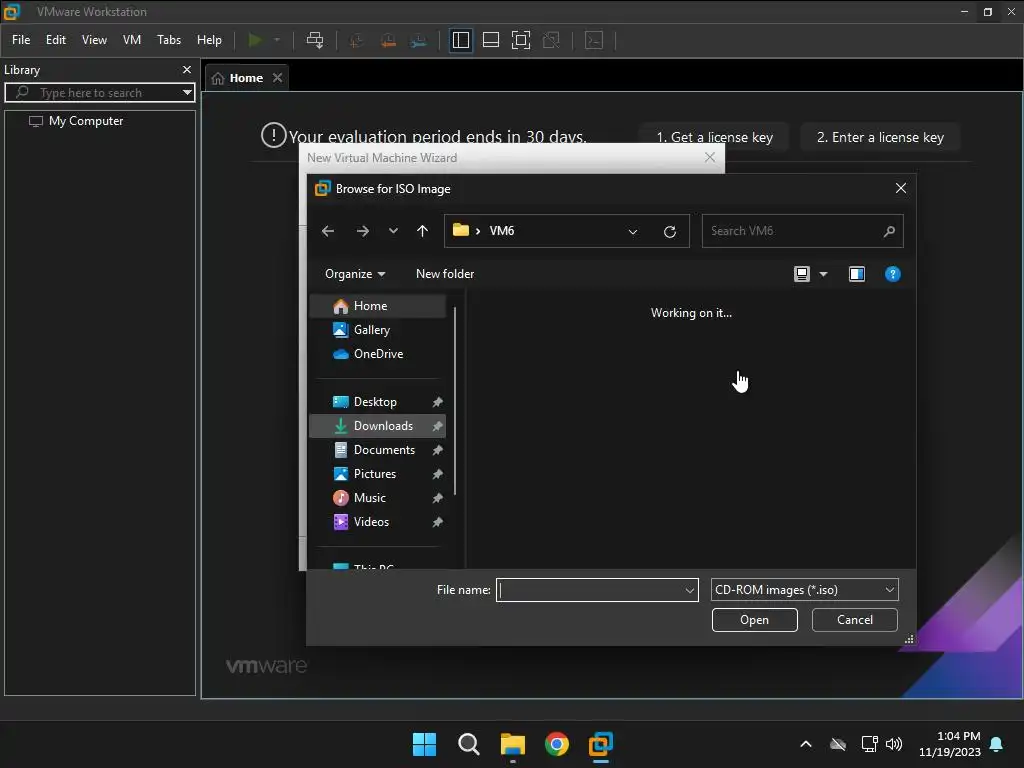
Task: Unpin Desktop using its pin icon
Action: coord(438,402)
